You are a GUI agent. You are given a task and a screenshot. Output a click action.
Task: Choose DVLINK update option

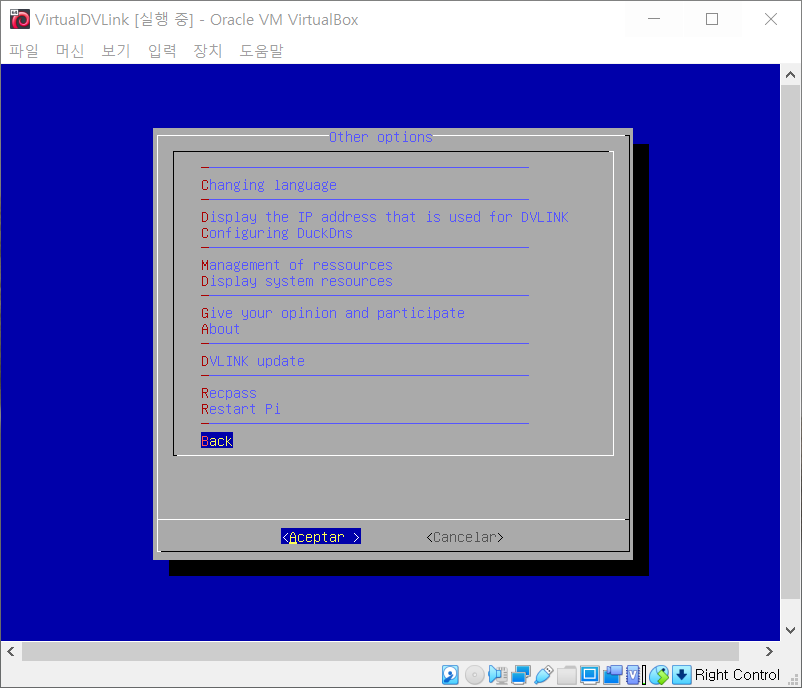point(253,361)
